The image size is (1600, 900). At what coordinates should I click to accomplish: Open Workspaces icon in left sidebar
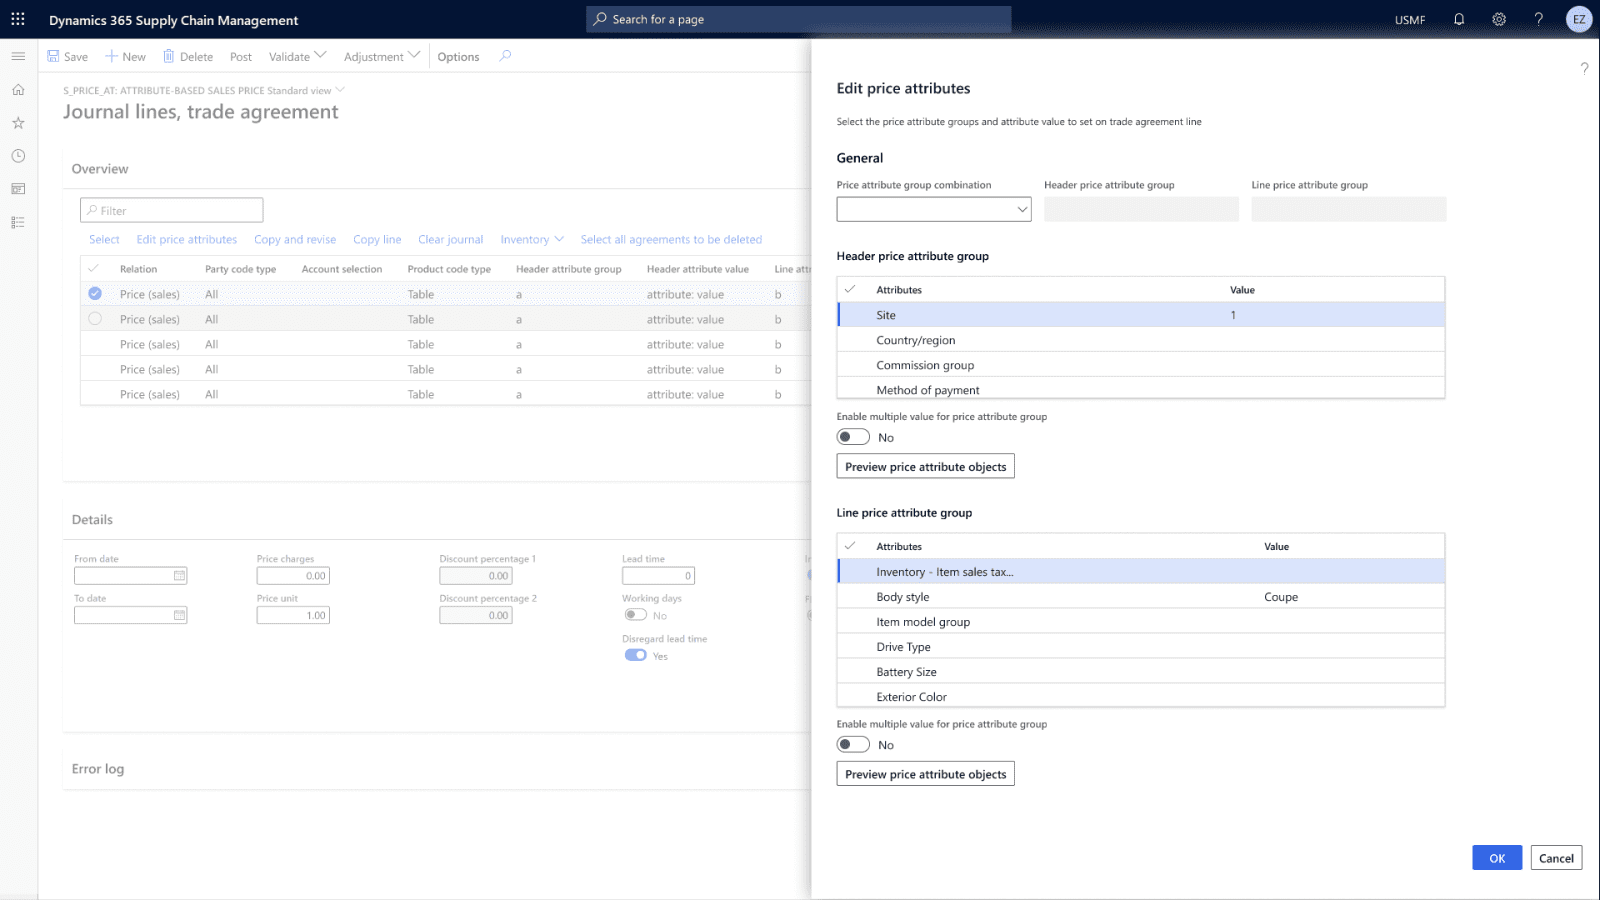coord(18,189)
